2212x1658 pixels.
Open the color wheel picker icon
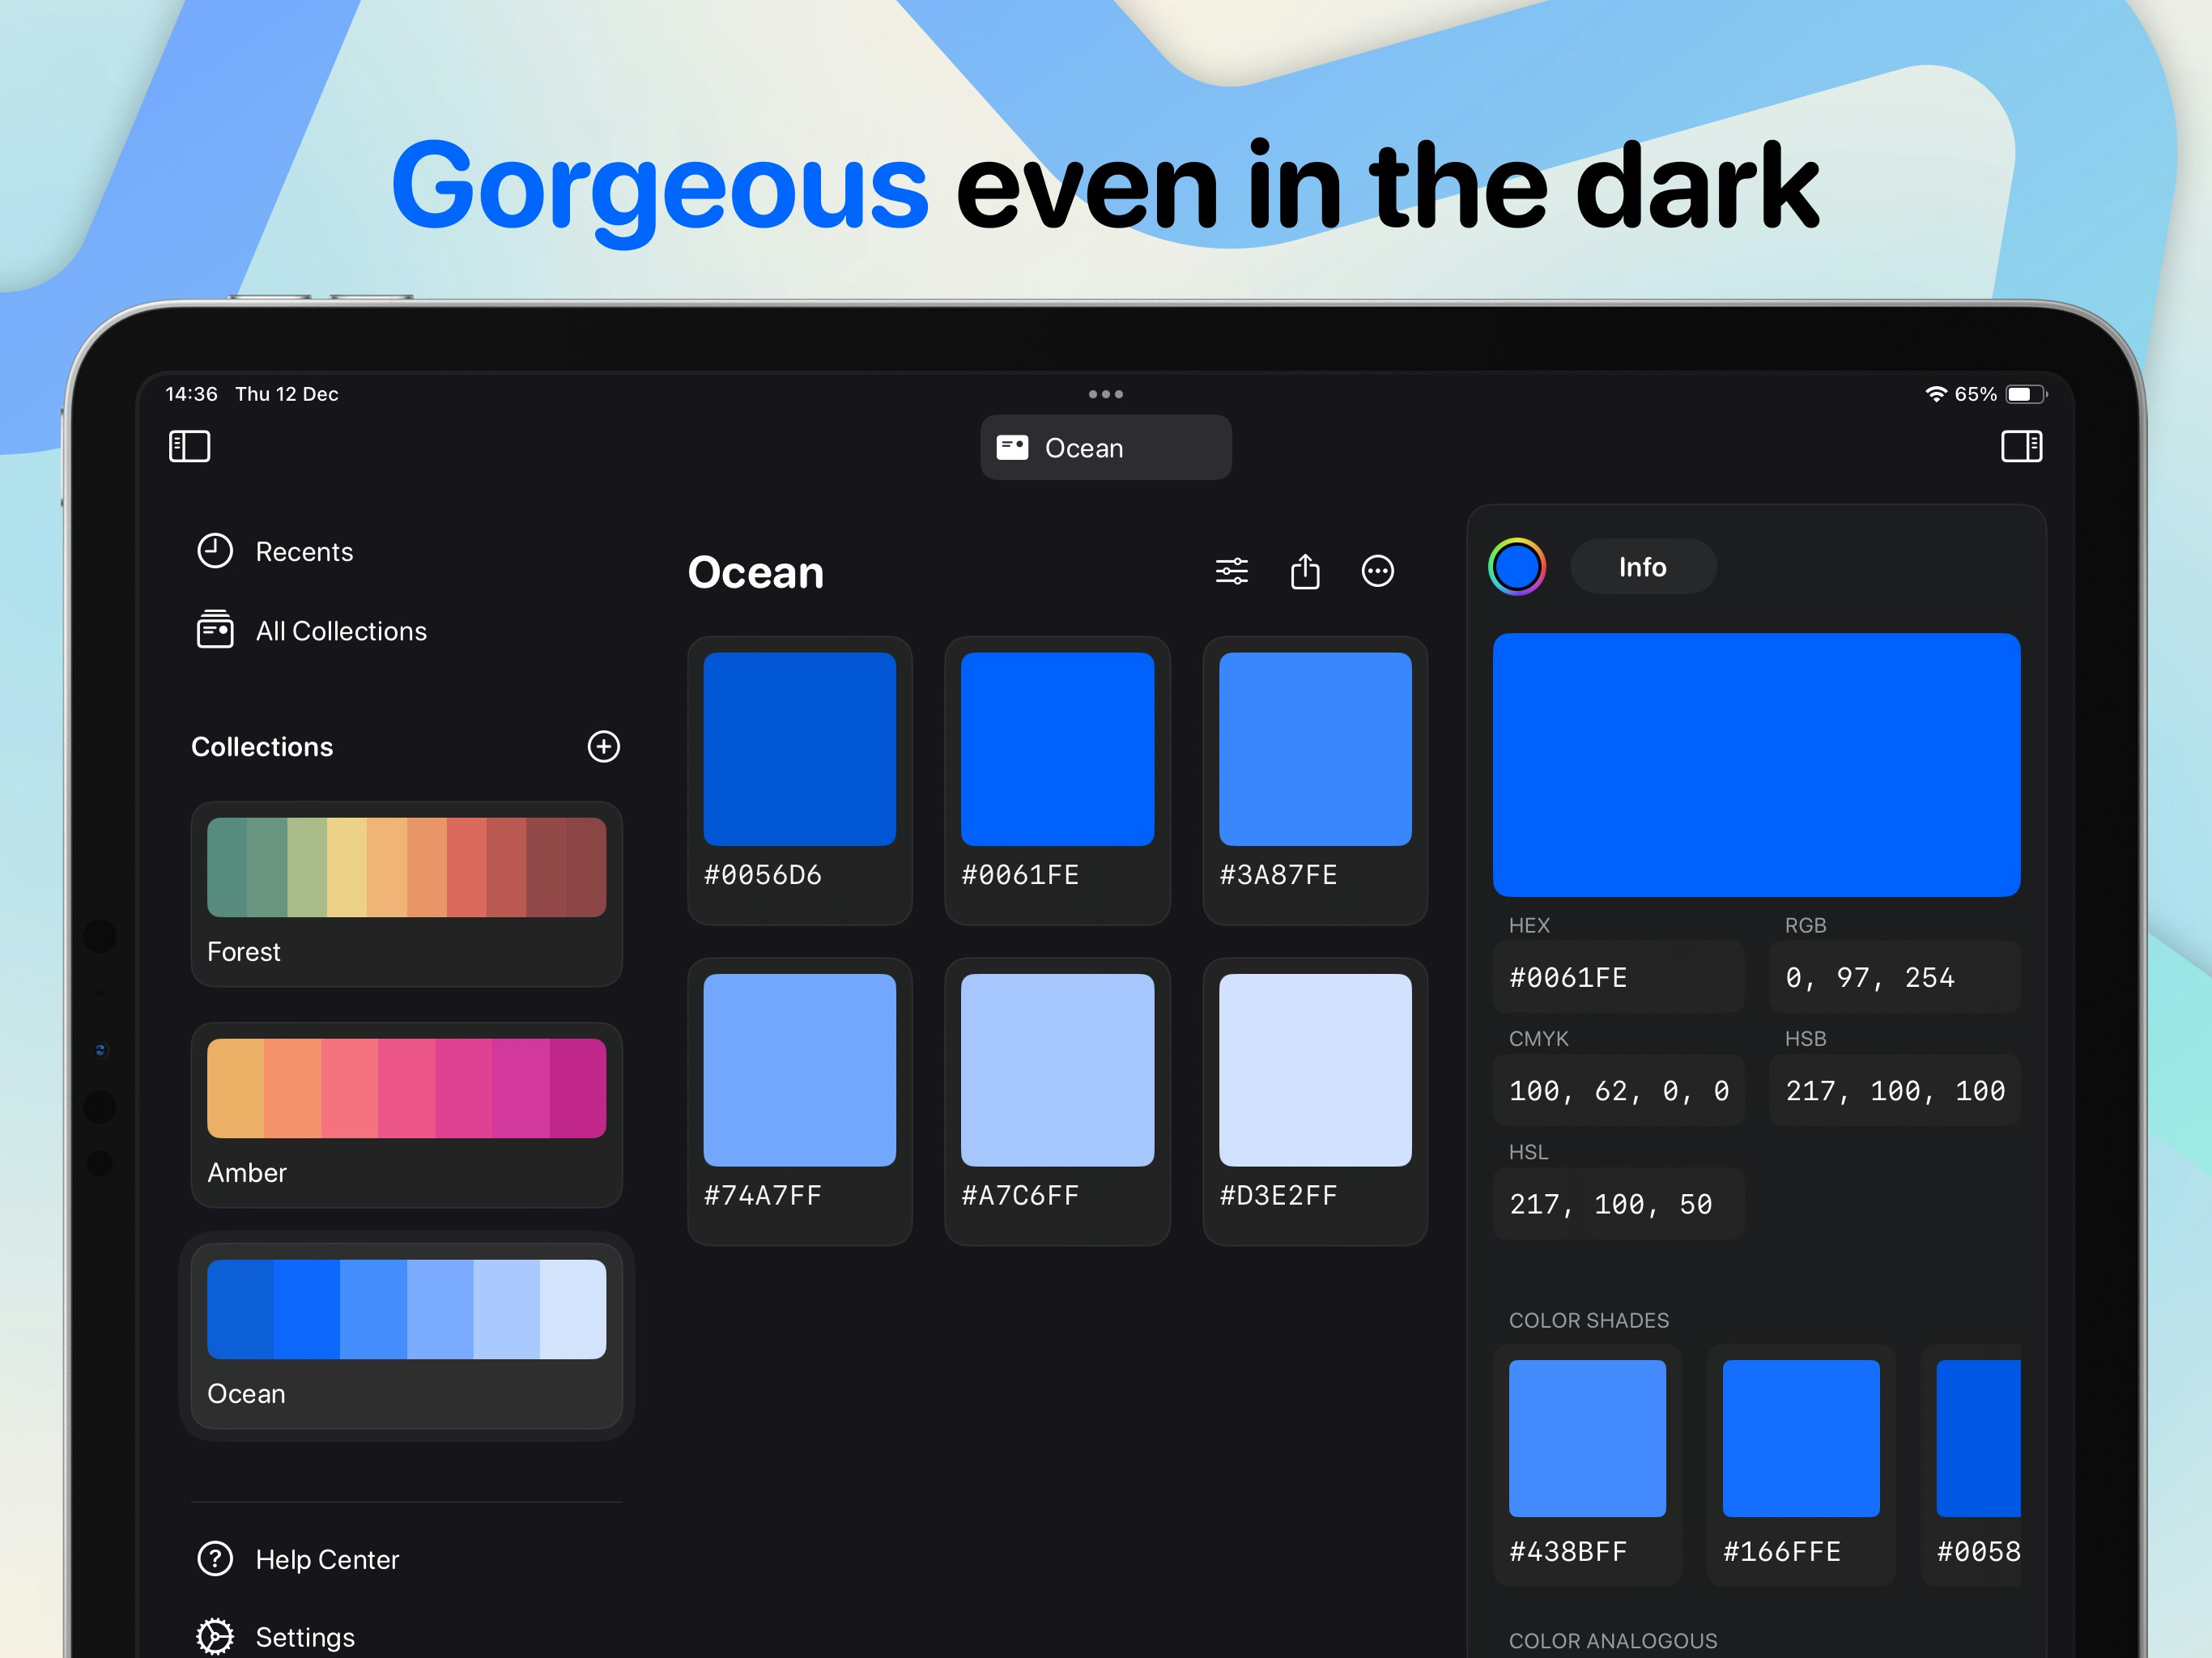click(1517, 567)
